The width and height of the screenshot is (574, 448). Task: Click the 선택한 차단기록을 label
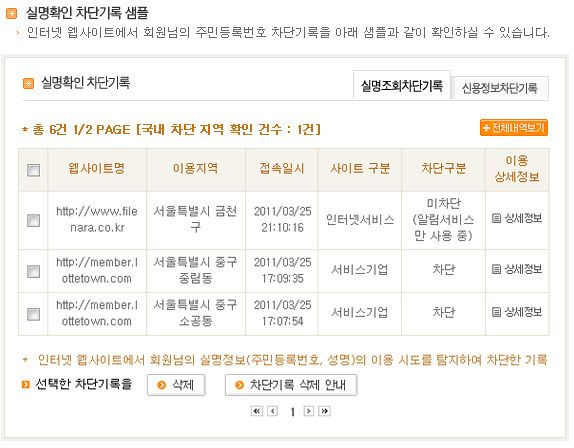(83, 384)
